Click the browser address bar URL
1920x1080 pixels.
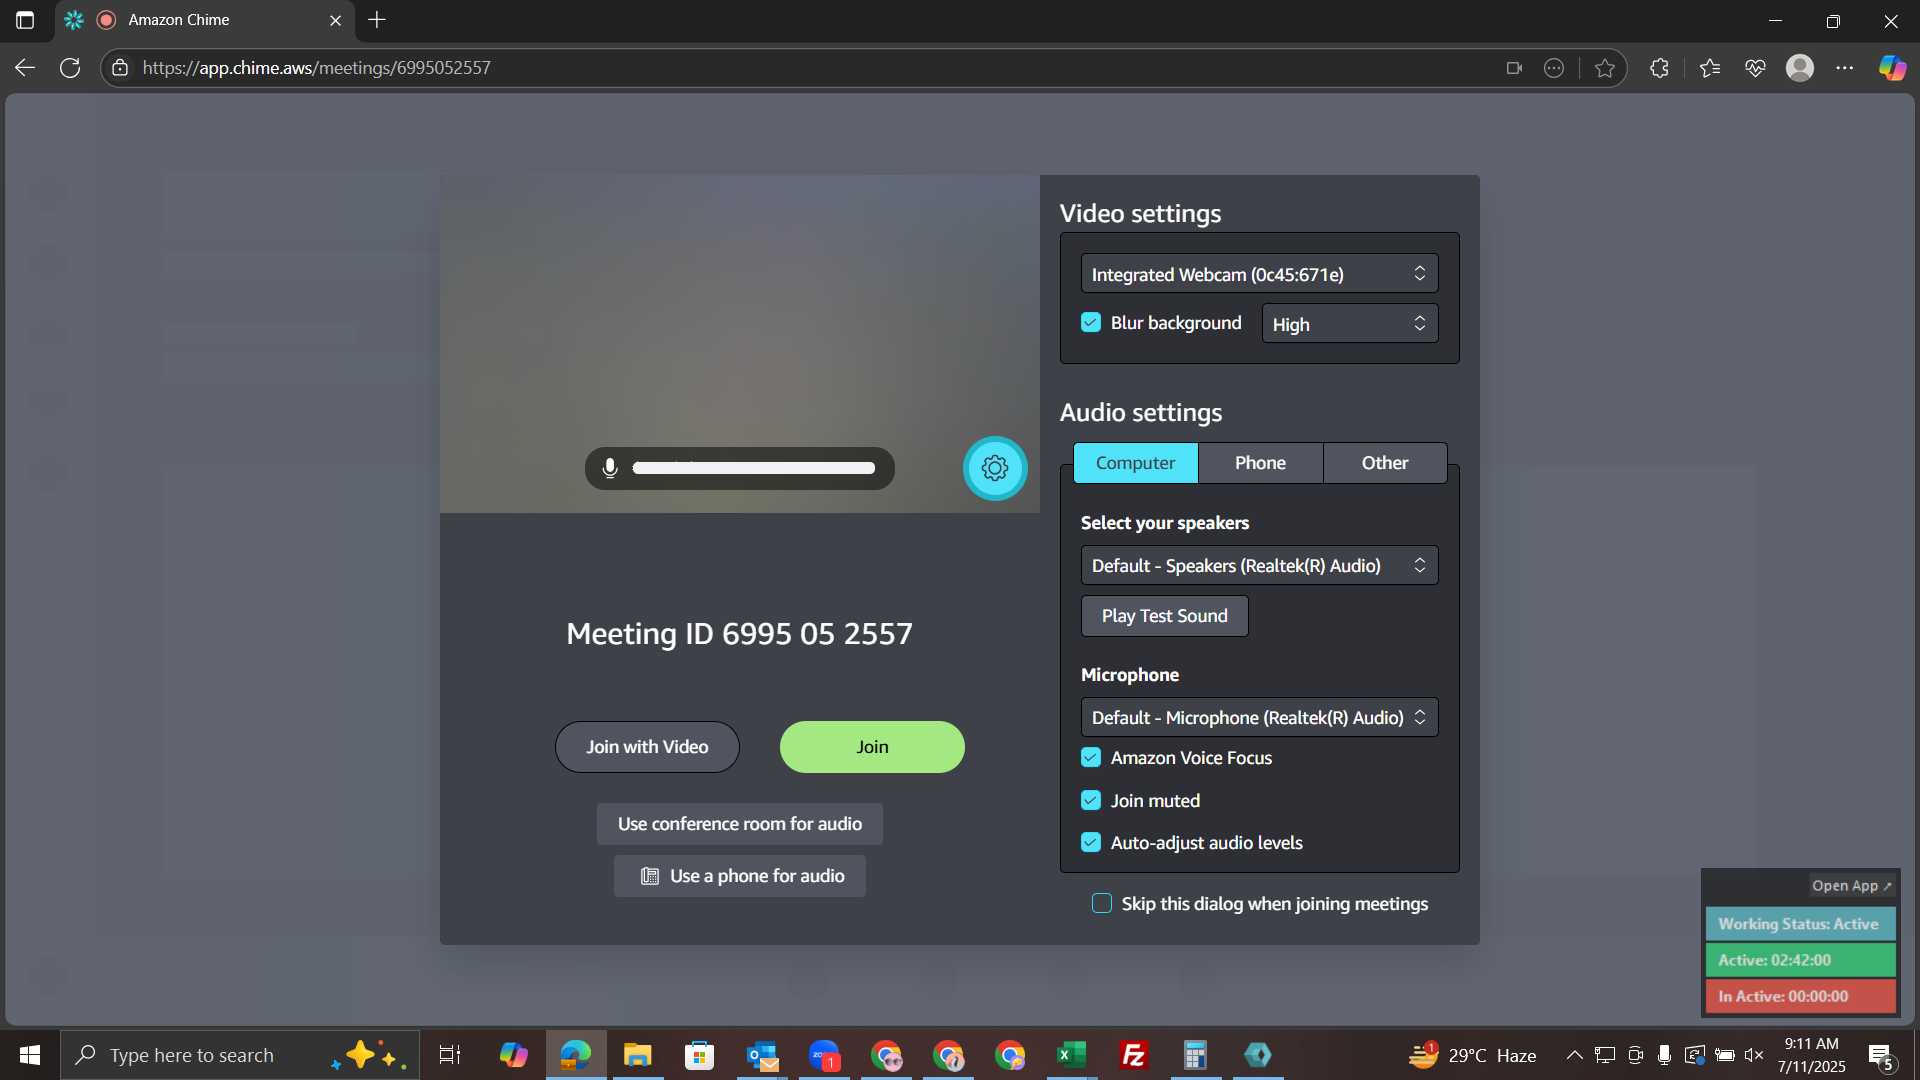[316, 68]
